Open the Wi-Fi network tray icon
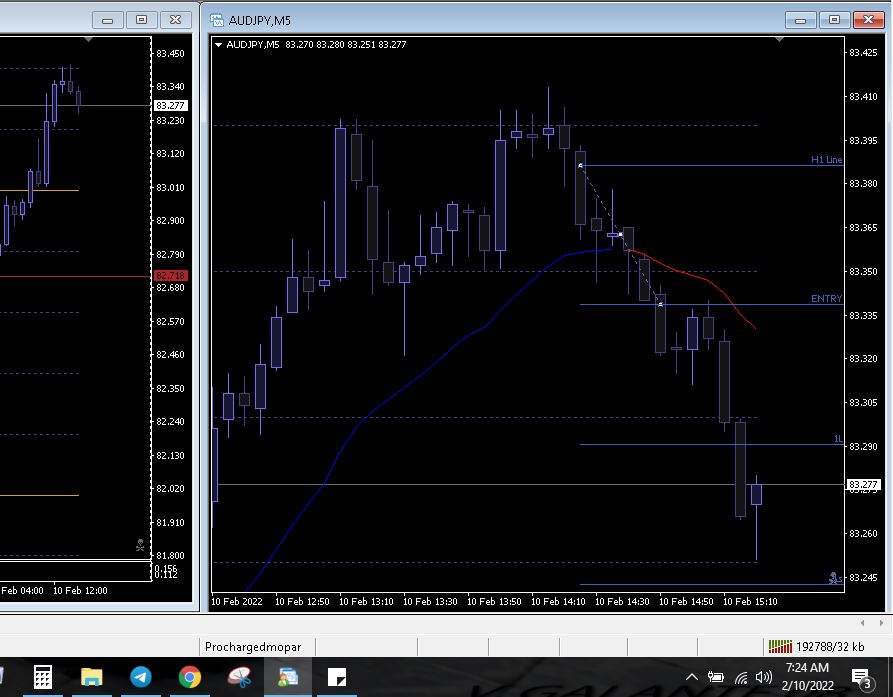Viewport: 893px width, 697px height. pos(741,677)
